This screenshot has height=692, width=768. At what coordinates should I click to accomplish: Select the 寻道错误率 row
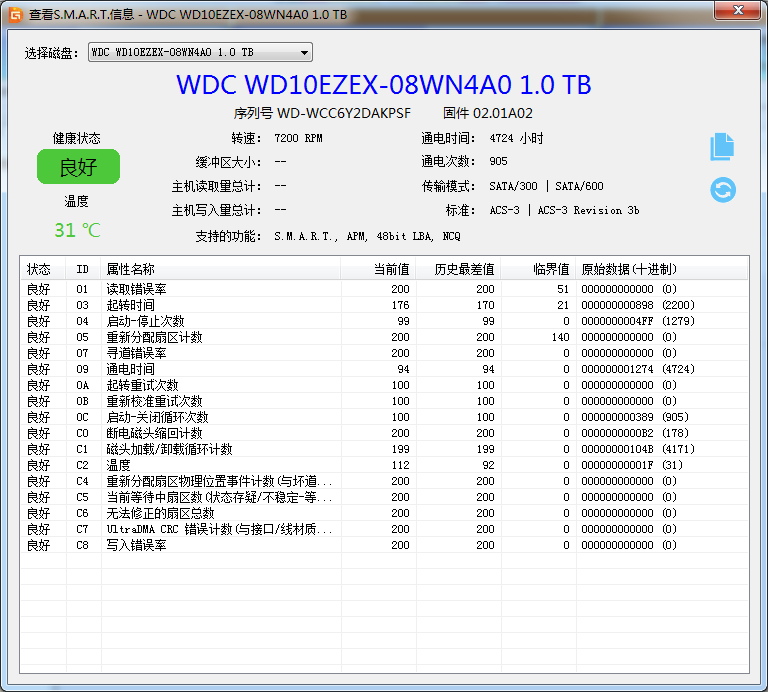[384, 353]
